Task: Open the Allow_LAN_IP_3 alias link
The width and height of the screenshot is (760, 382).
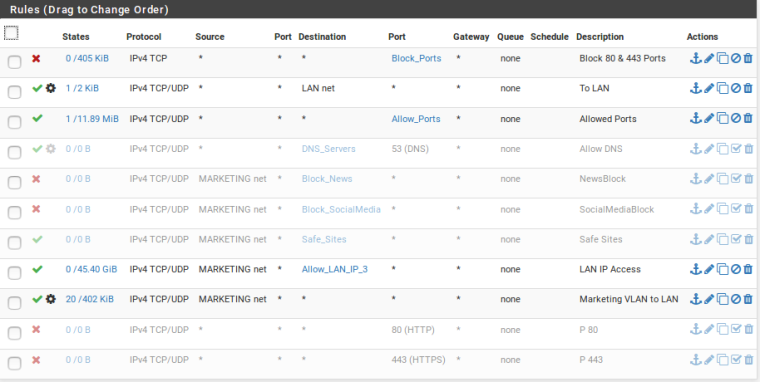Action: coord(334,270)
